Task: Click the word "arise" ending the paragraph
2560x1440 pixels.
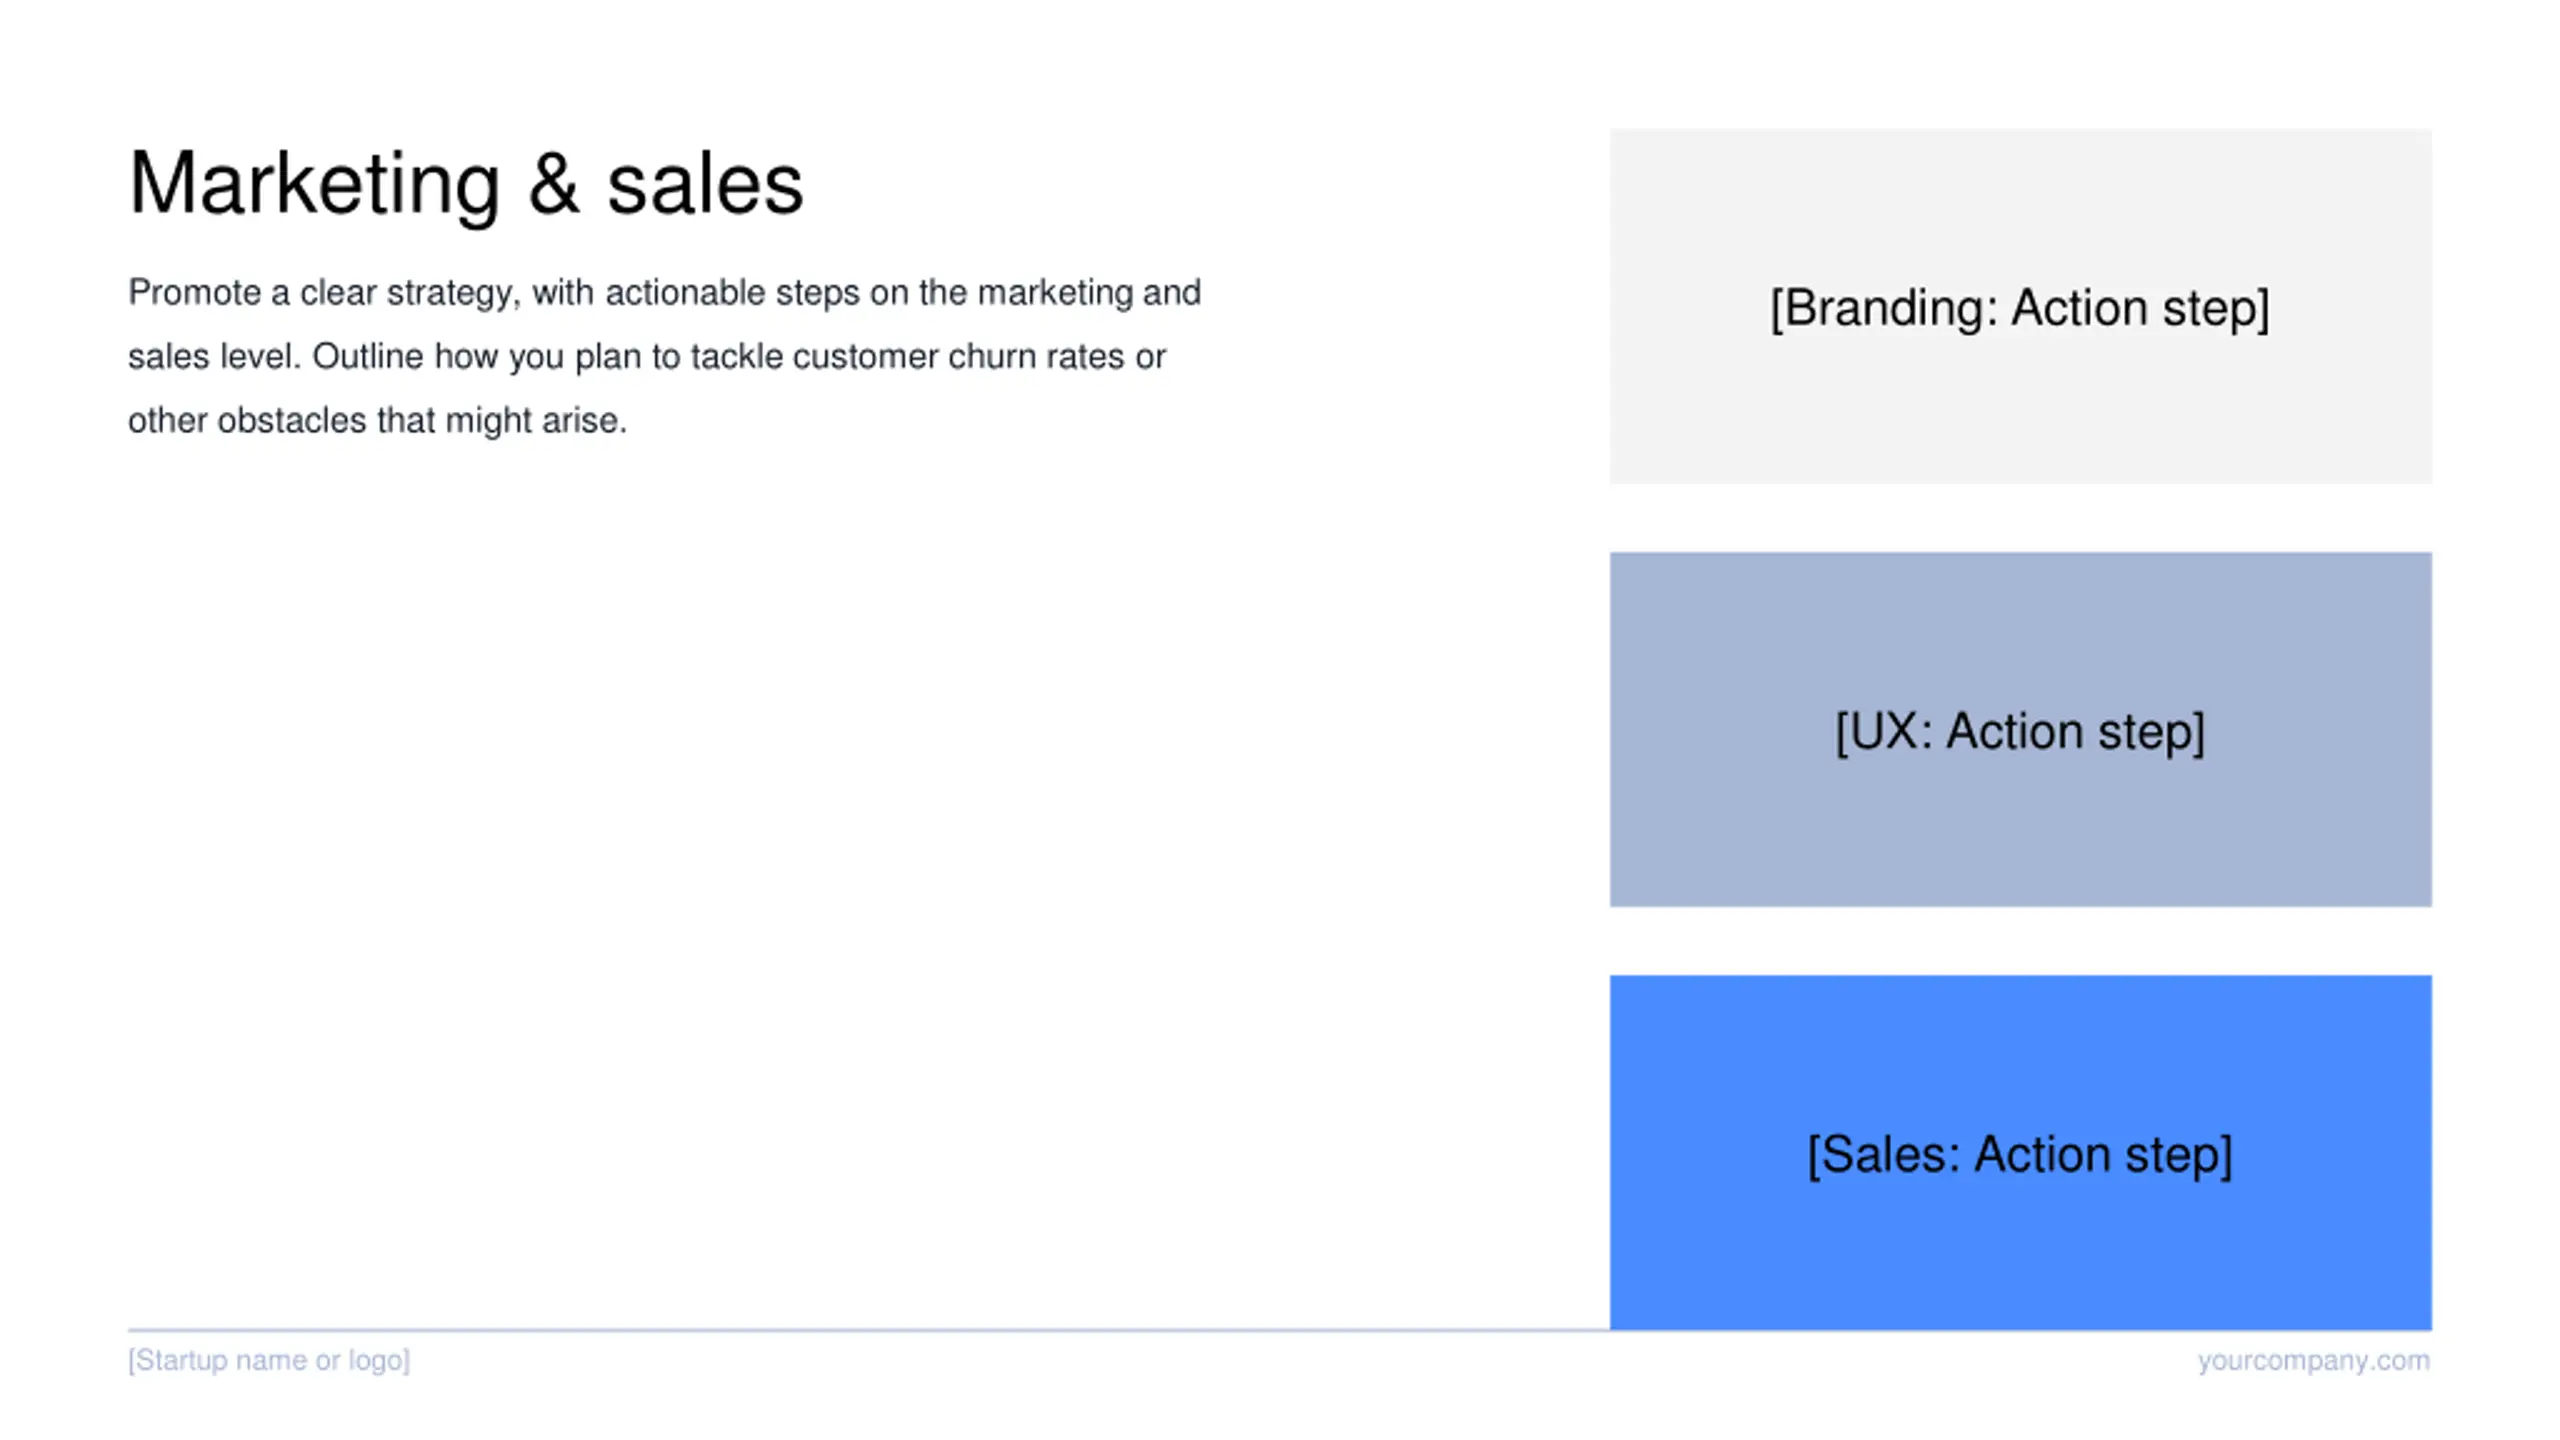Action: (584, 420)
